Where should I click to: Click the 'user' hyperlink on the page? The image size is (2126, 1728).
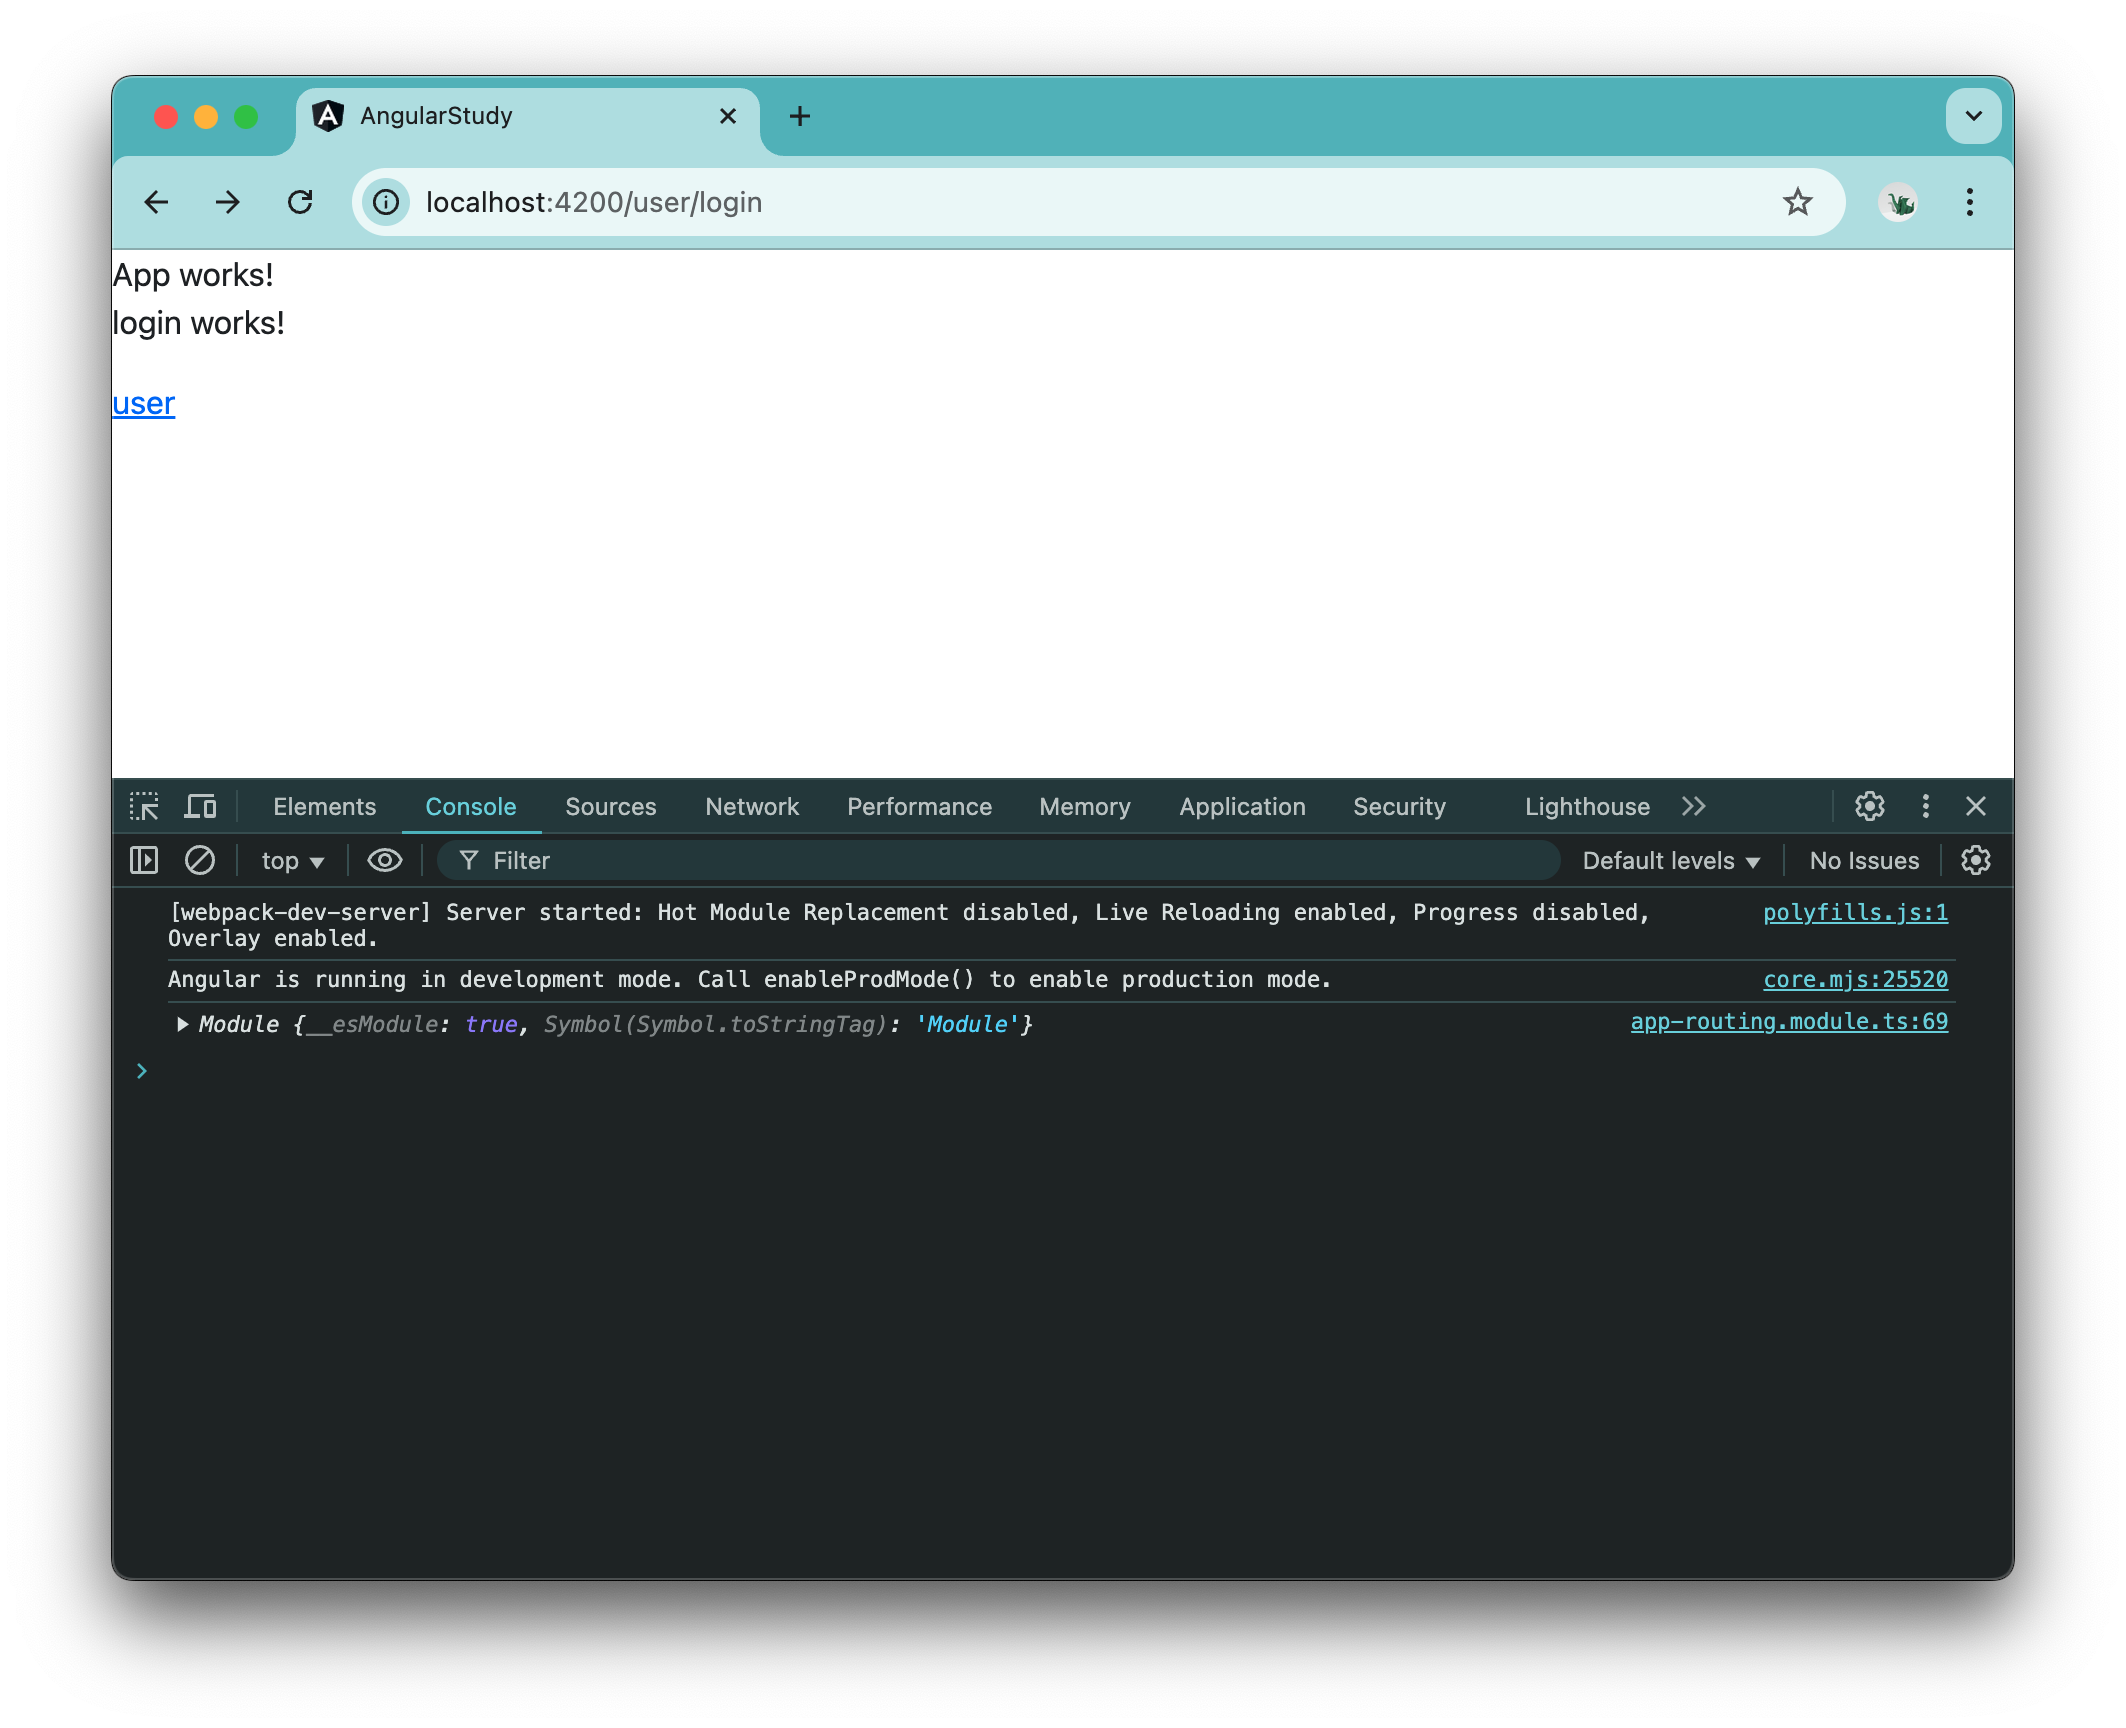(x=141, y=402)
